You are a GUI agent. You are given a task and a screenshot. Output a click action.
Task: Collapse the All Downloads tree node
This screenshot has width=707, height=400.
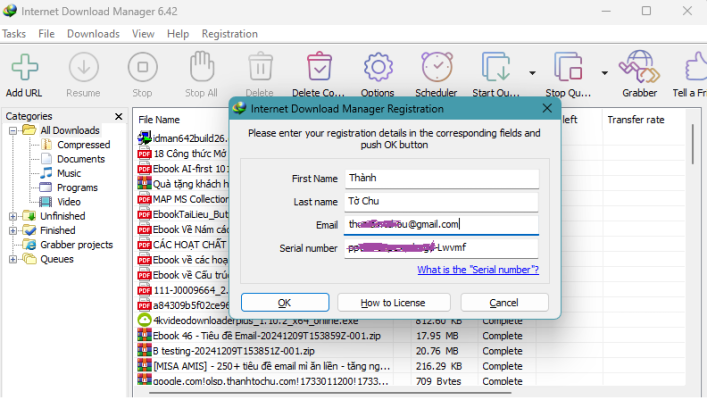(x=12, y=130)
